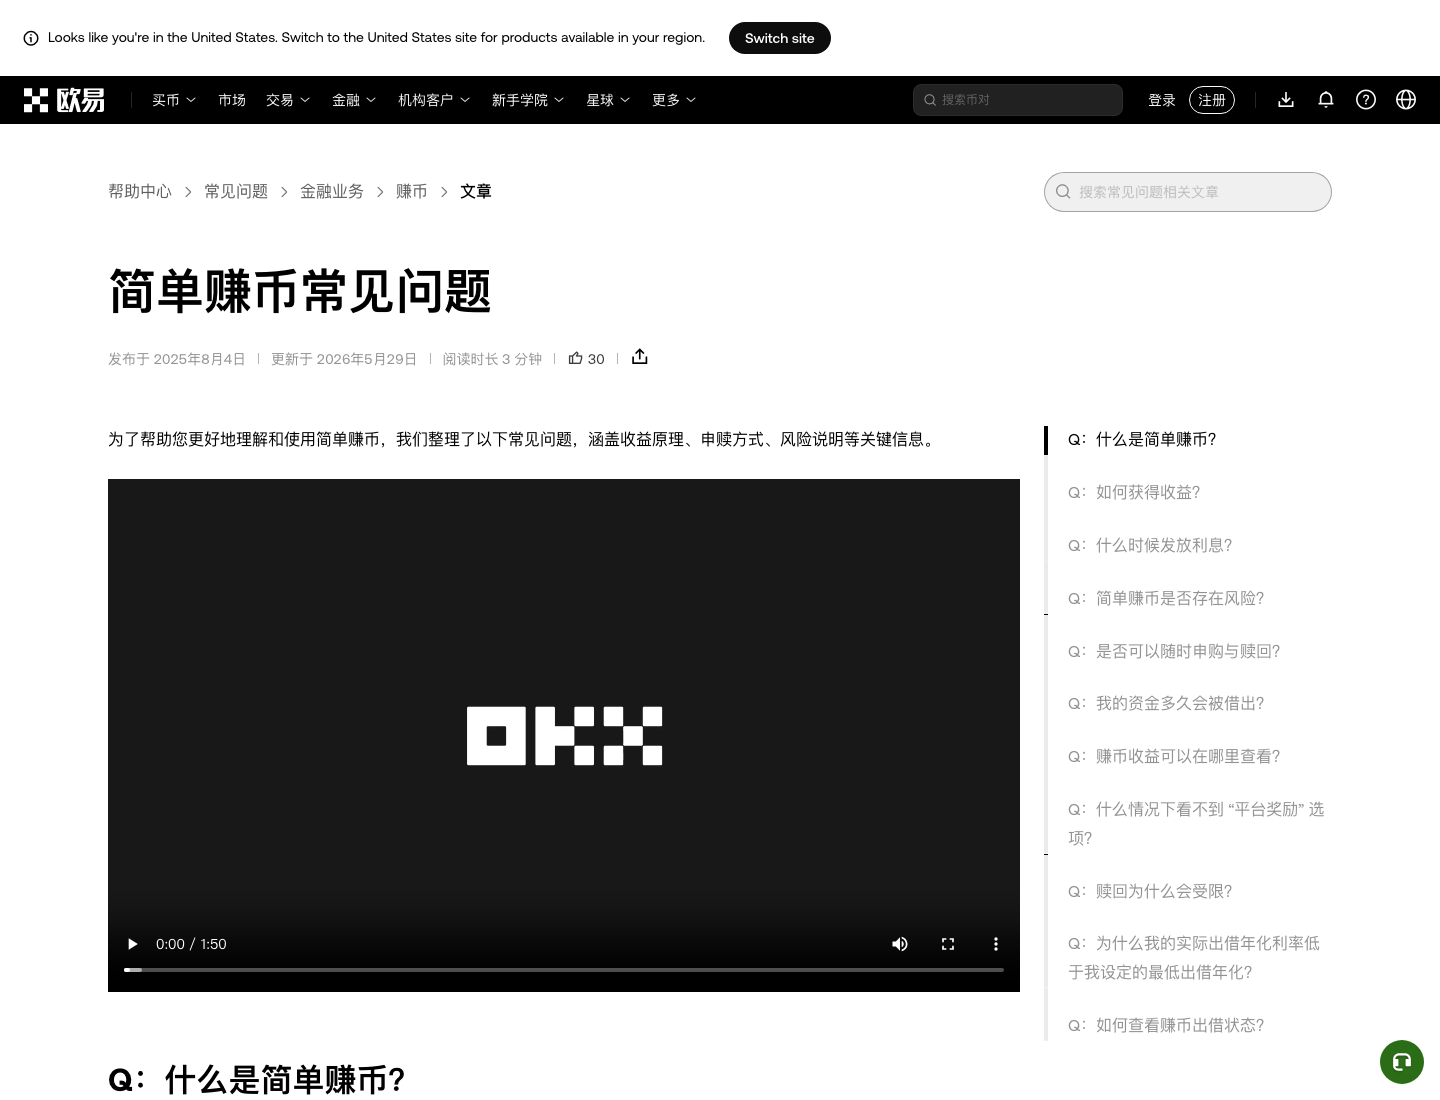Expand the 更多 dropdown menu
The width and height of the screenshot is (1440, 1100).
(x=674, y=100)
